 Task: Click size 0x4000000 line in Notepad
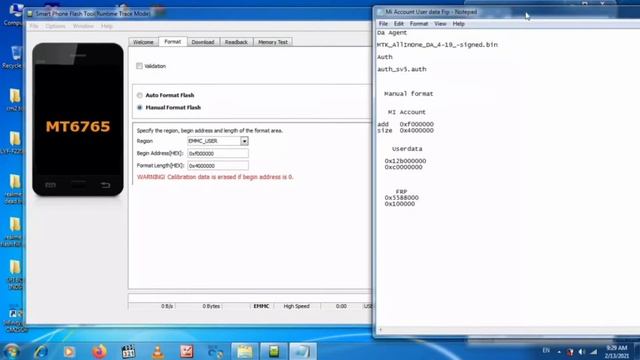405,131
